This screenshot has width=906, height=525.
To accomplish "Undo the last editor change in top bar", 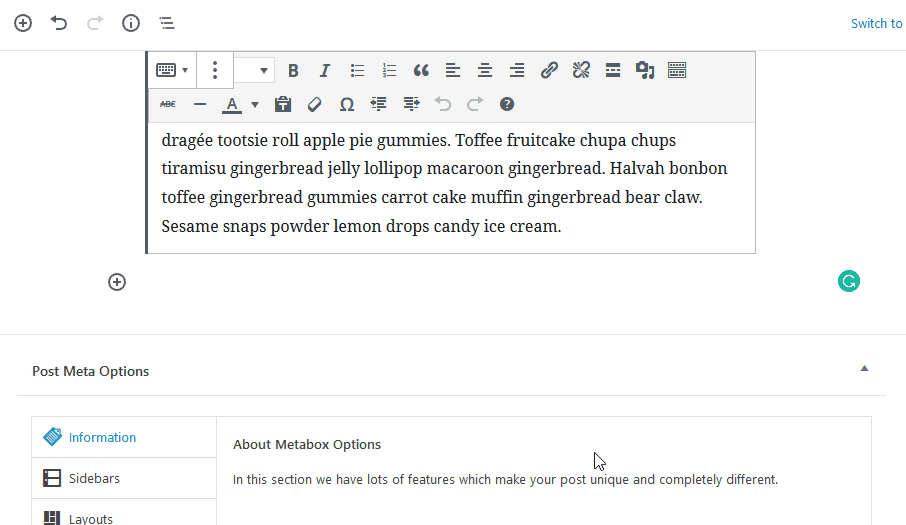I will click(x=59, y=23).
